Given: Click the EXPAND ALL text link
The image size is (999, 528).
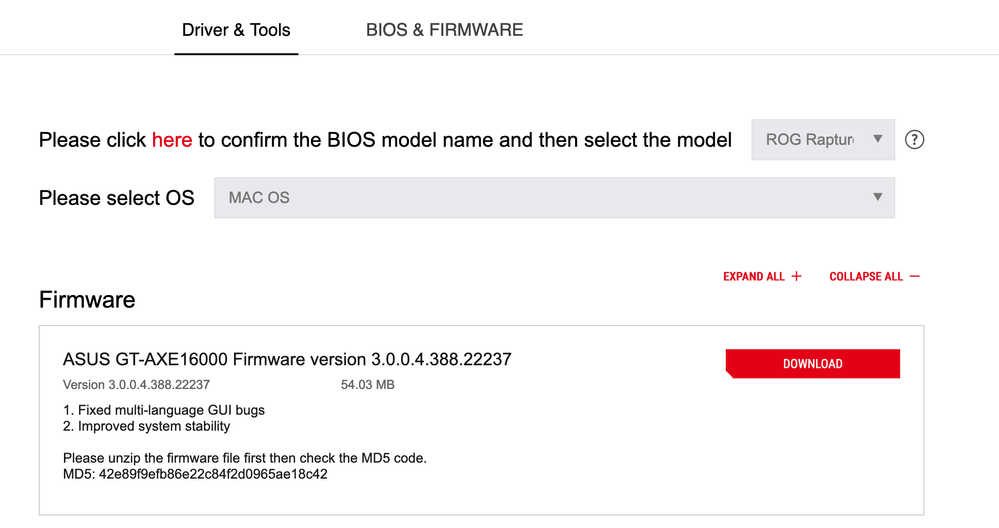Looking at the screenshot, I should pos(754,277).
